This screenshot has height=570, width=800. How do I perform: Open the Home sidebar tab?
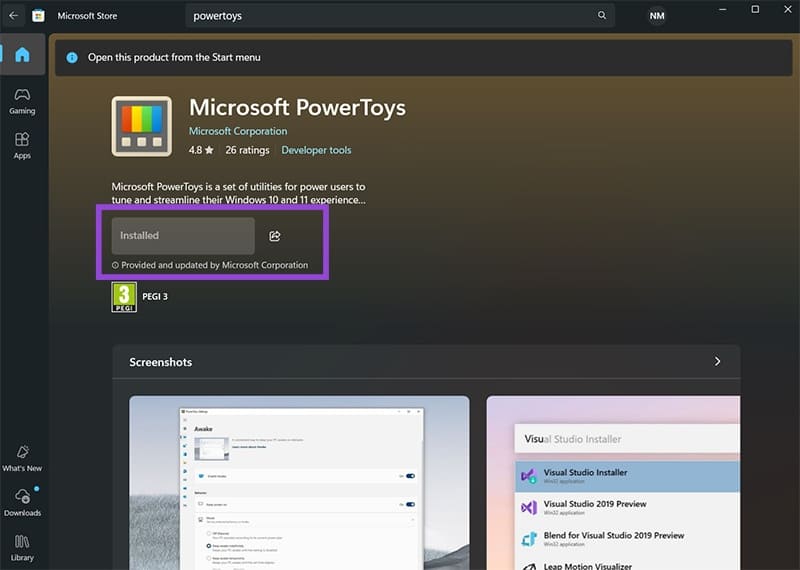coord(22,55)
